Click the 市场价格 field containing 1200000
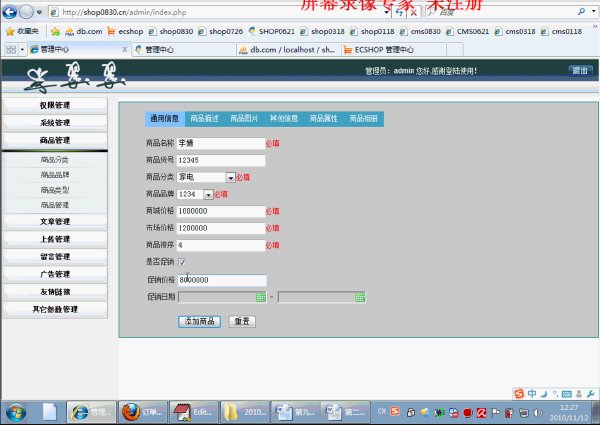This screenshot has height=425, width=600. click(x=221, y=228)
